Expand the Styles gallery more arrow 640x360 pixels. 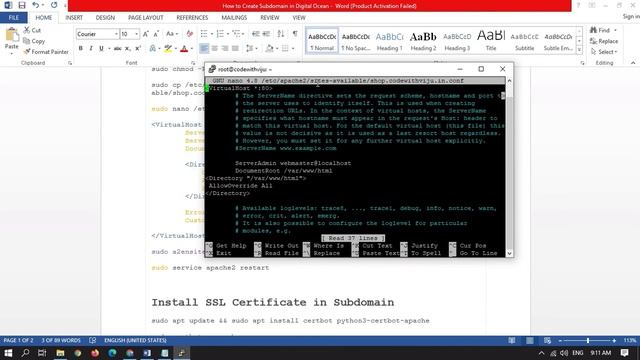tap(579, 49)
